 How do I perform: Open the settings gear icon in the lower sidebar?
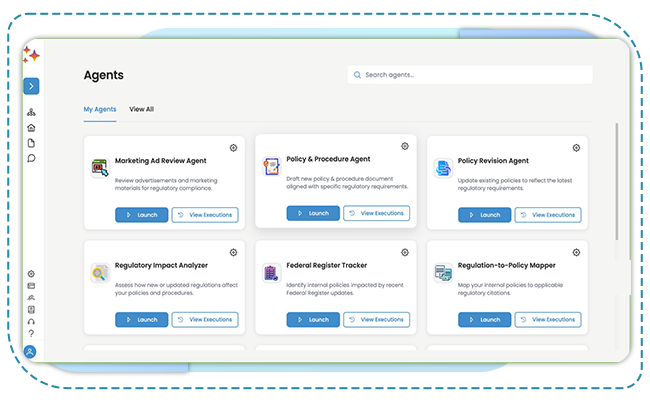[31, 274]
